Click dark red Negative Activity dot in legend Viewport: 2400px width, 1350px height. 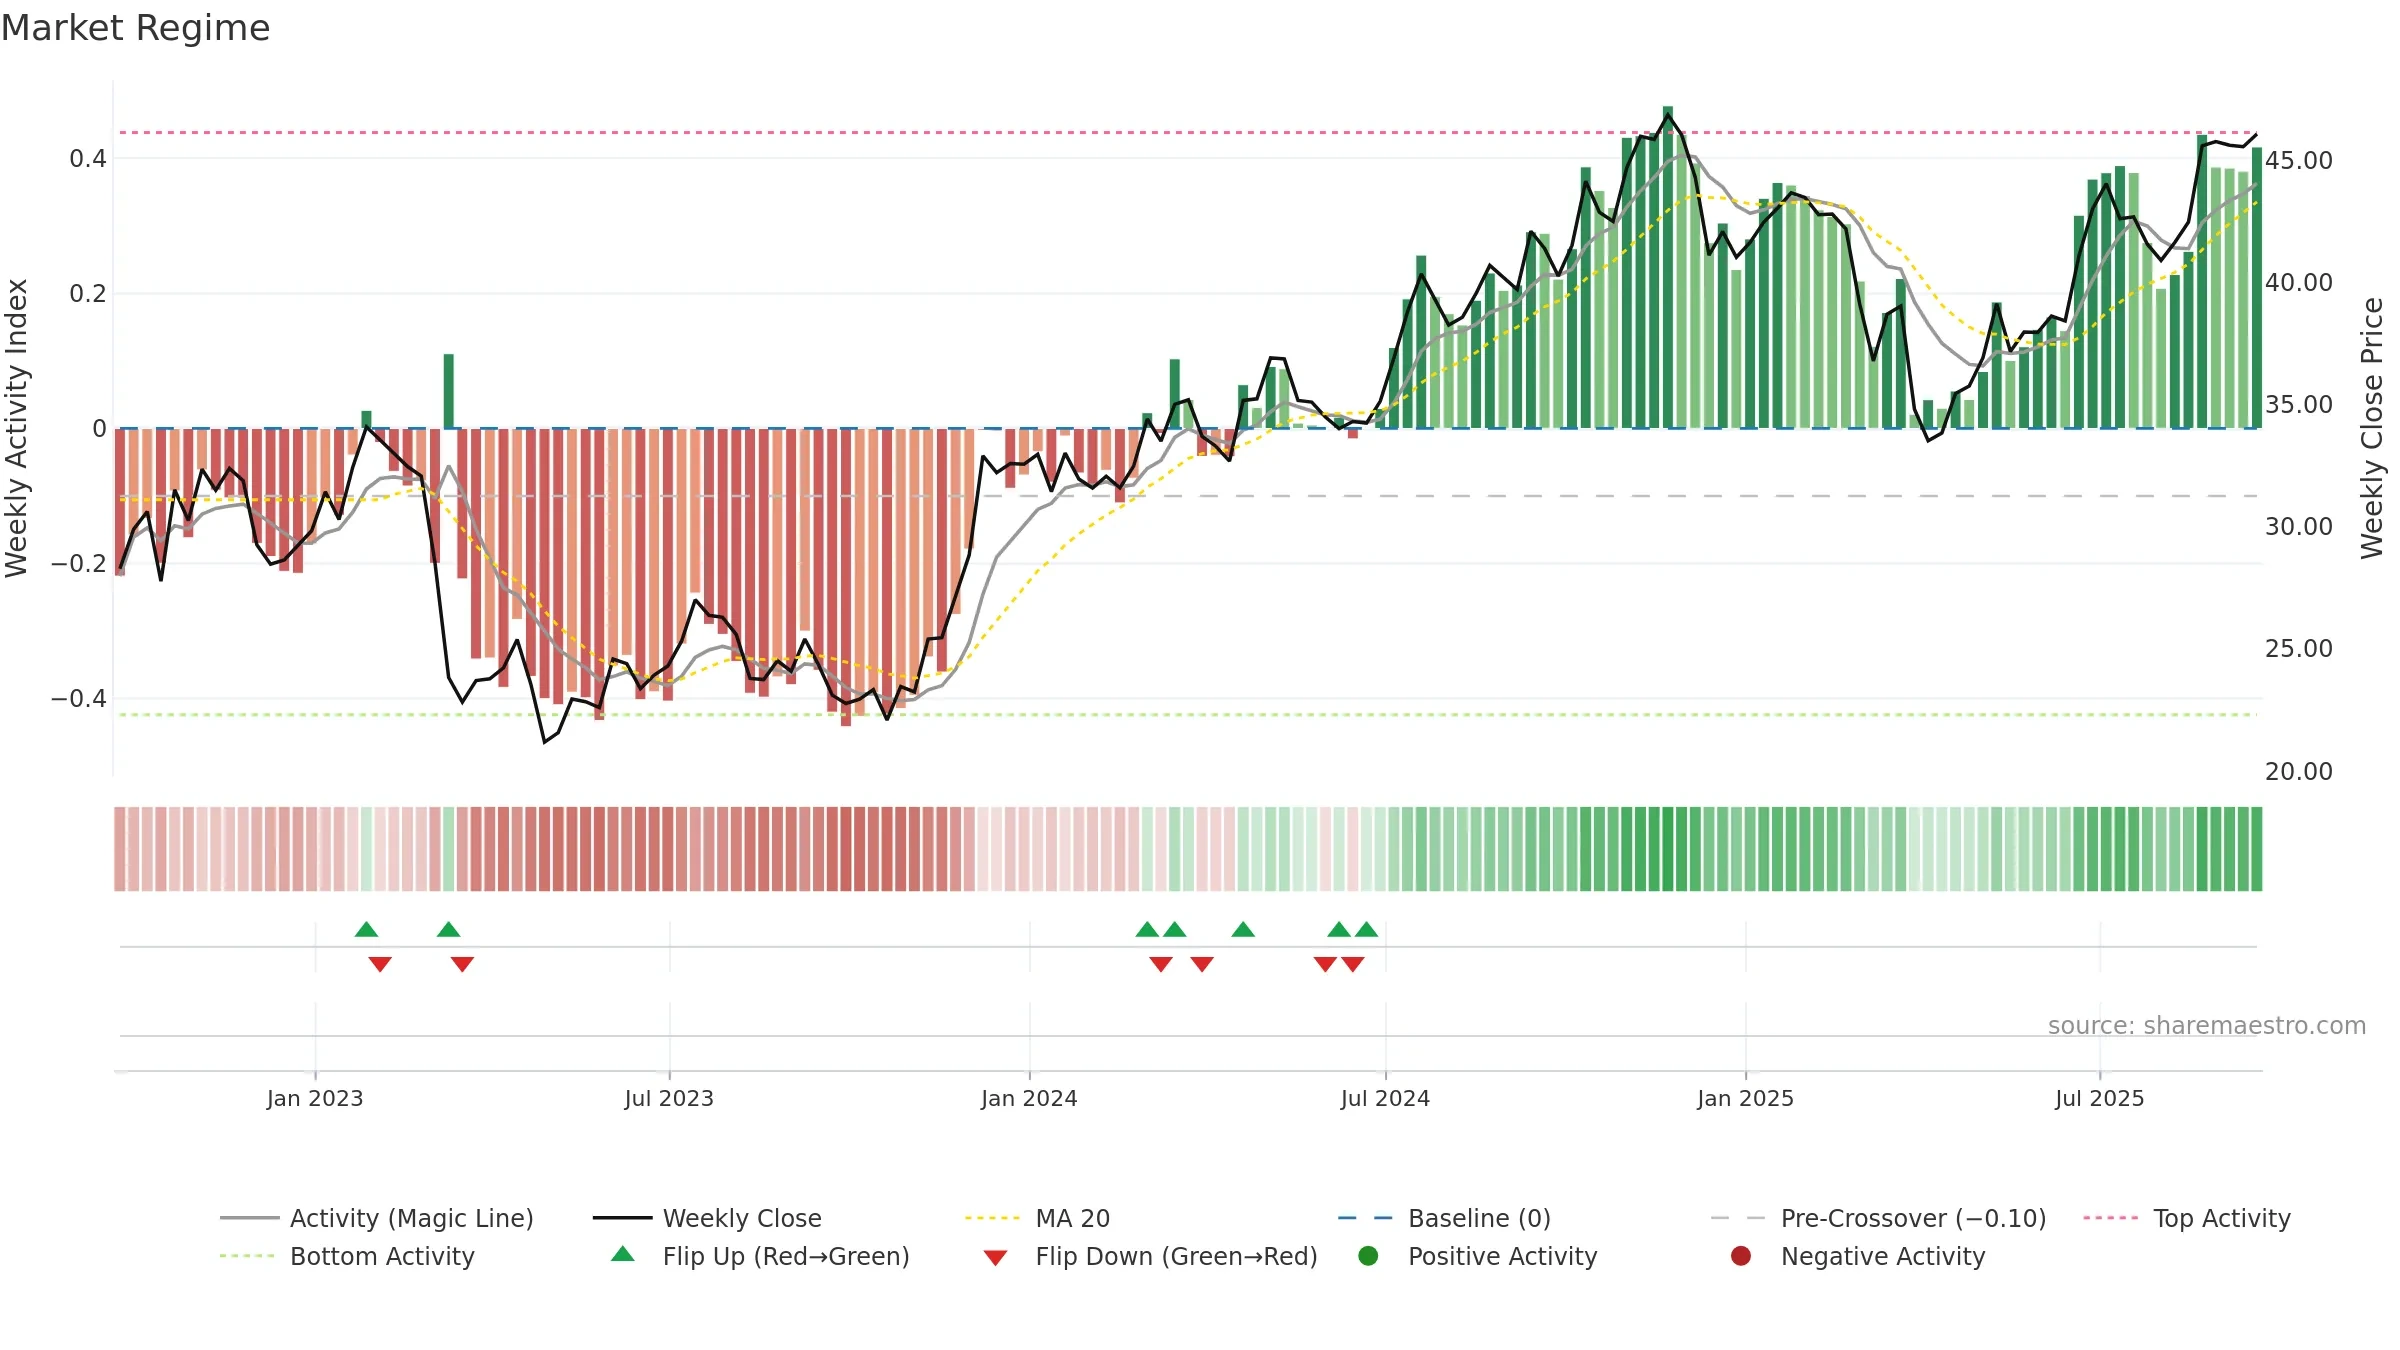coord(1741,1256)
